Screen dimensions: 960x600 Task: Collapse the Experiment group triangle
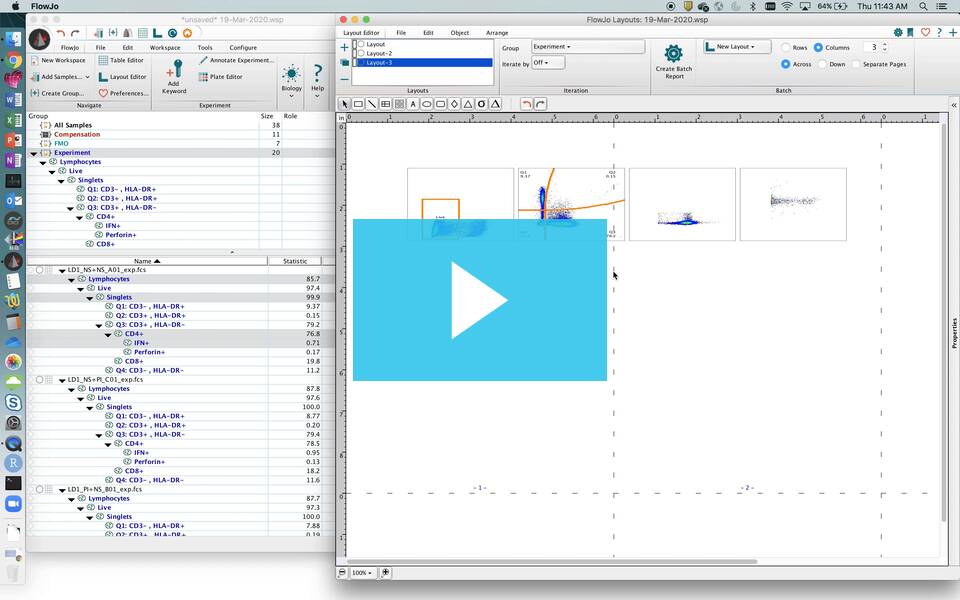coord(34,153)
